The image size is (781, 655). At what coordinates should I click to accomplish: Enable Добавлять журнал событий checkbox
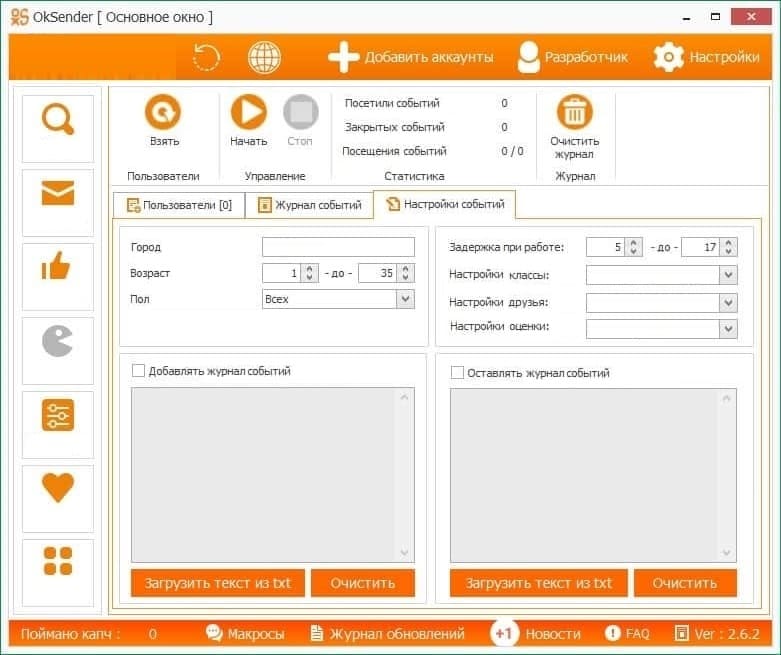coord(138,371)
